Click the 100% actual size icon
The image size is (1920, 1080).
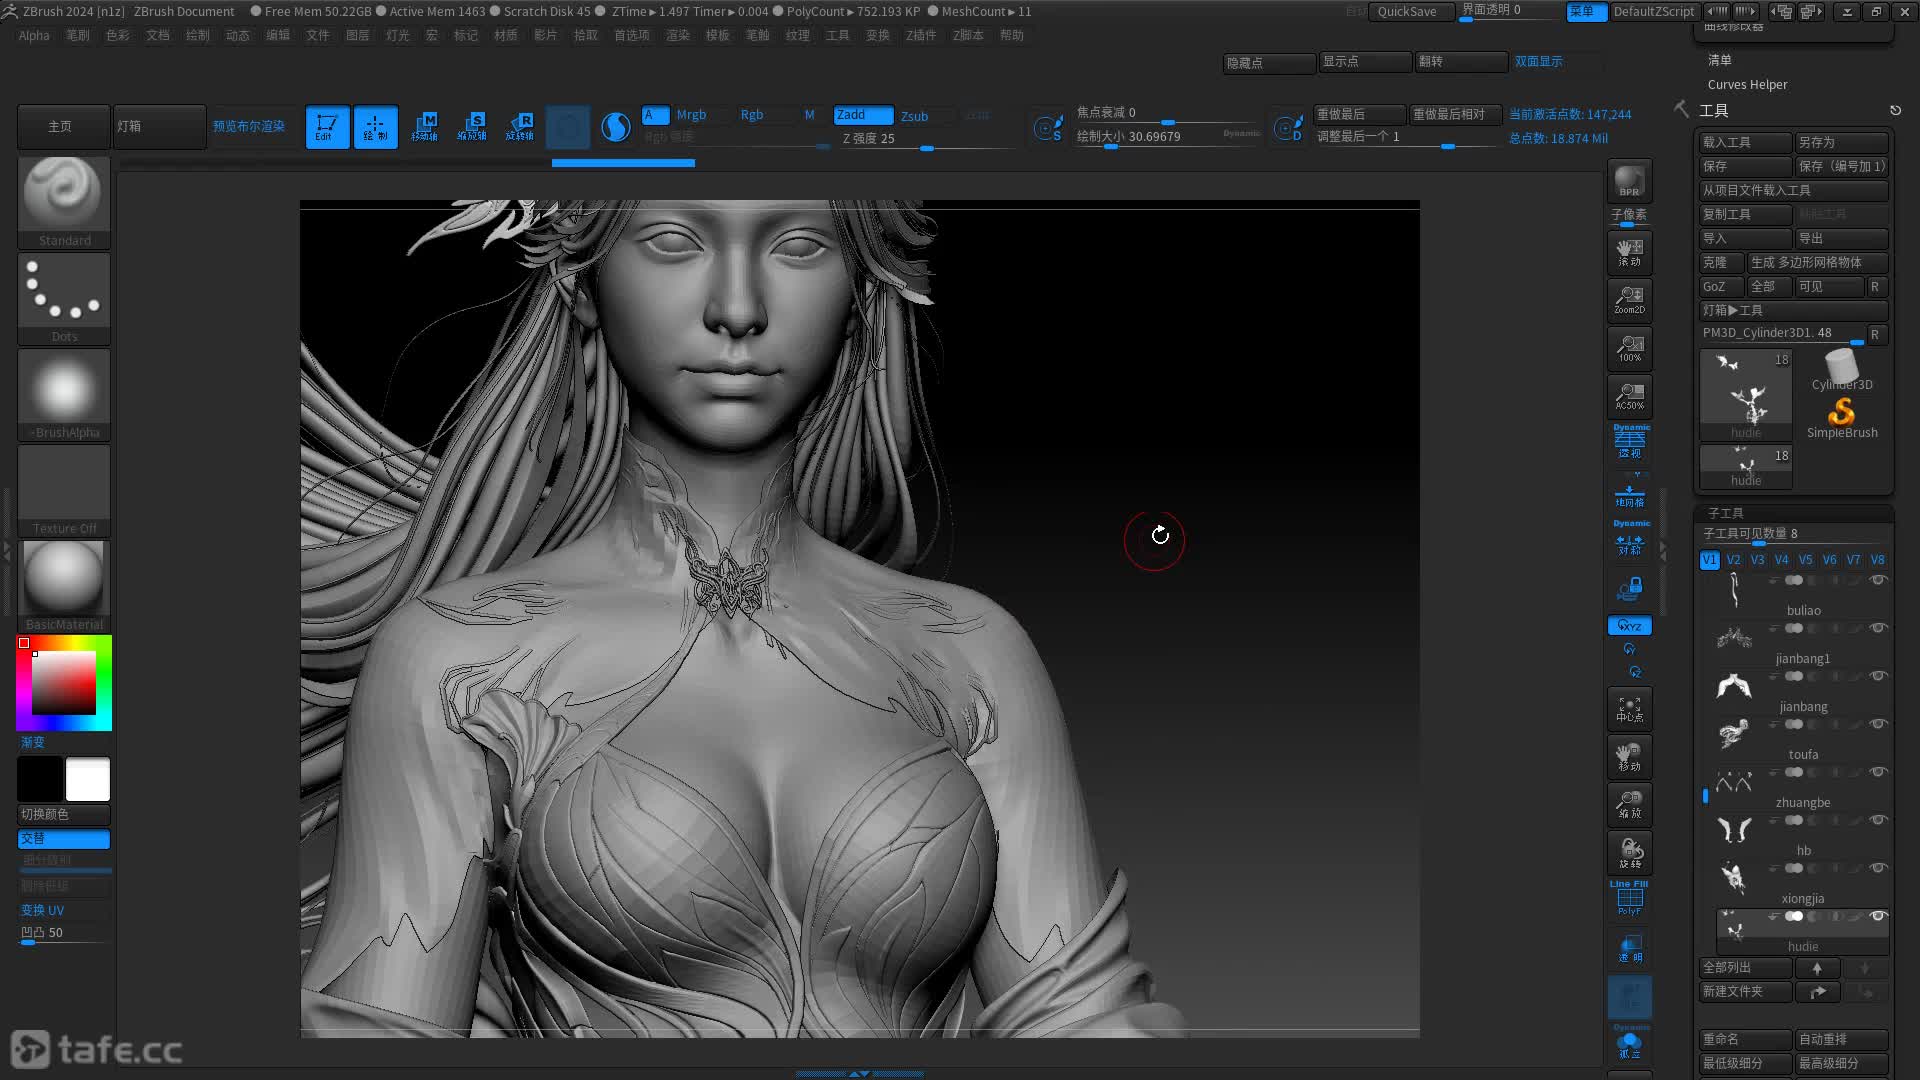[1629, 349]
